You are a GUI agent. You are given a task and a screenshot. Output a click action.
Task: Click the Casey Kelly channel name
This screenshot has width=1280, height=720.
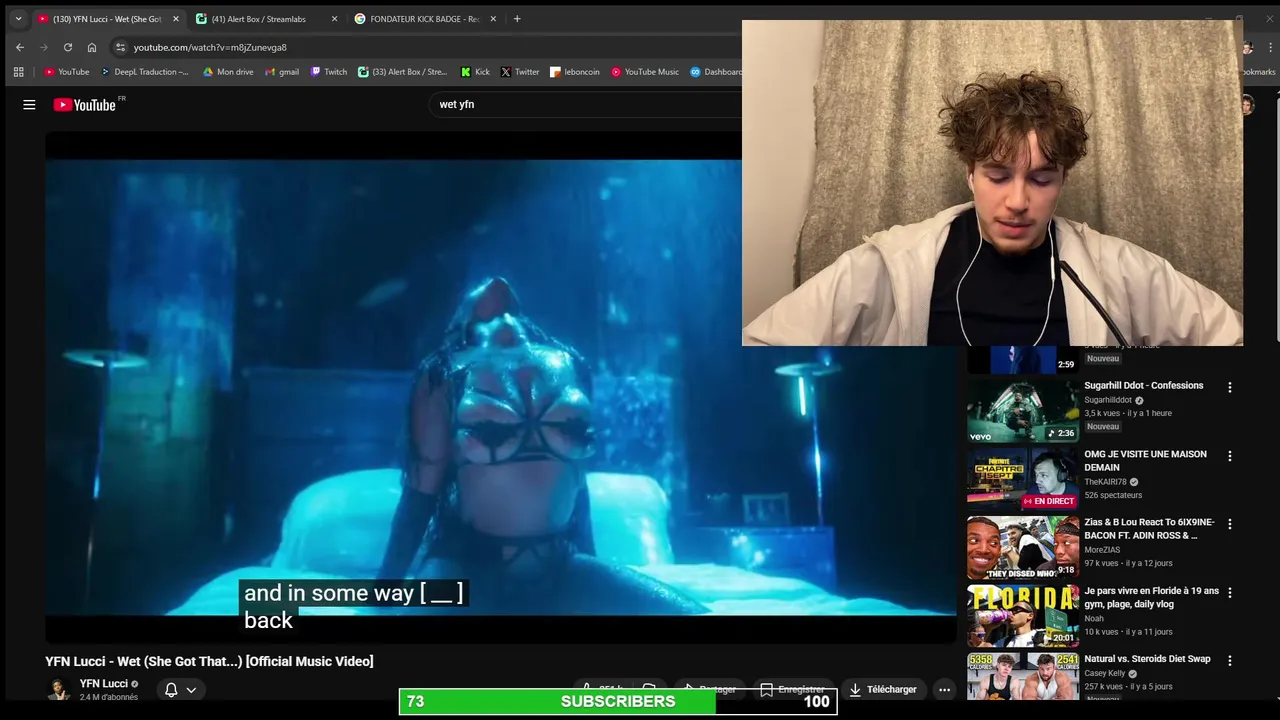1104,674
